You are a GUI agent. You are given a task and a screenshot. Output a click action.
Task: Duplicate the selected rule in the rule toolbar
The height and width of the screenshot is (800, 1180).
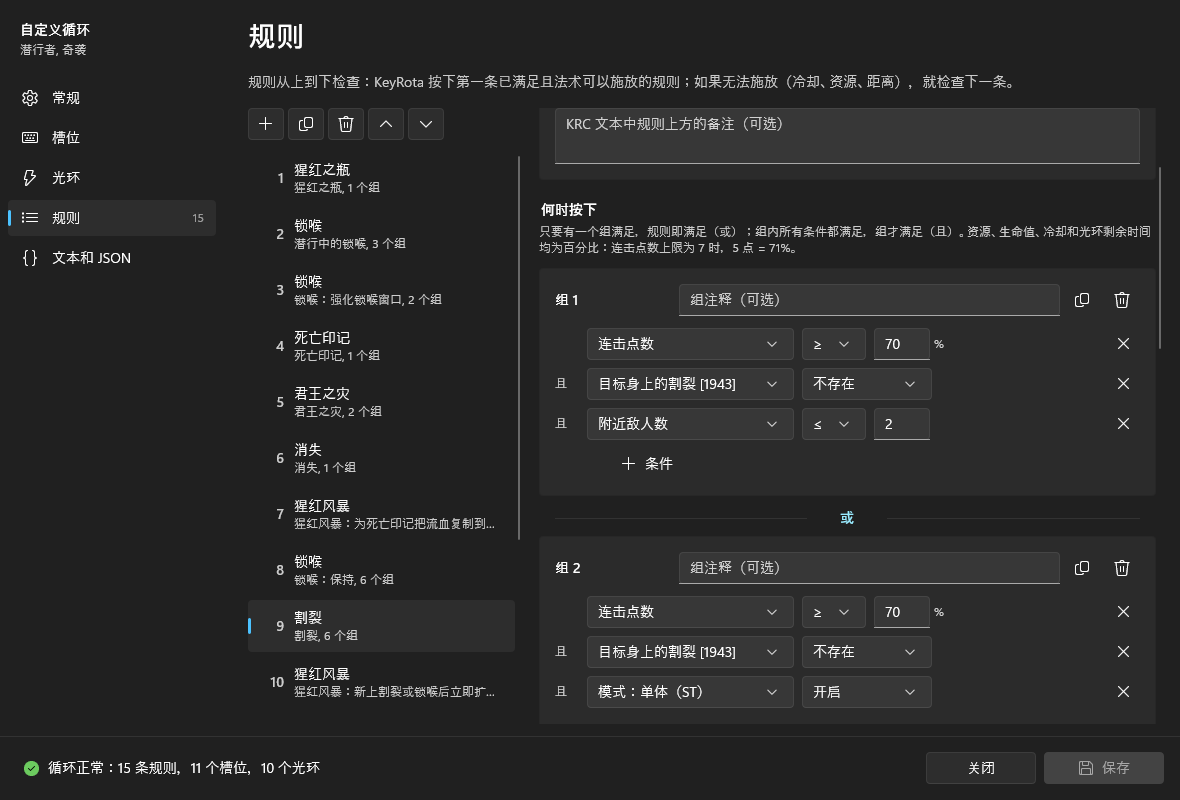(x=306, y=124)
